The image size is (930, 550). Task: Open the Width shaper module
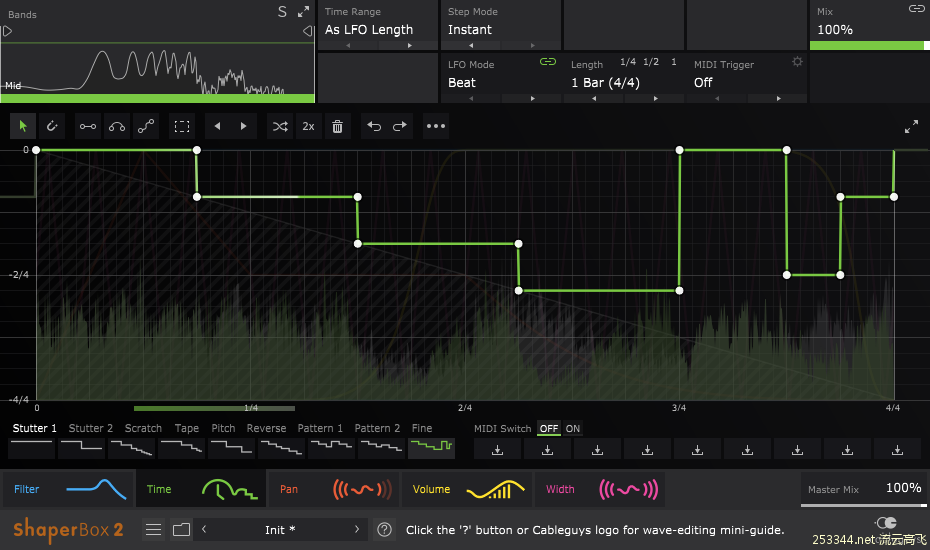coord(601,489)
